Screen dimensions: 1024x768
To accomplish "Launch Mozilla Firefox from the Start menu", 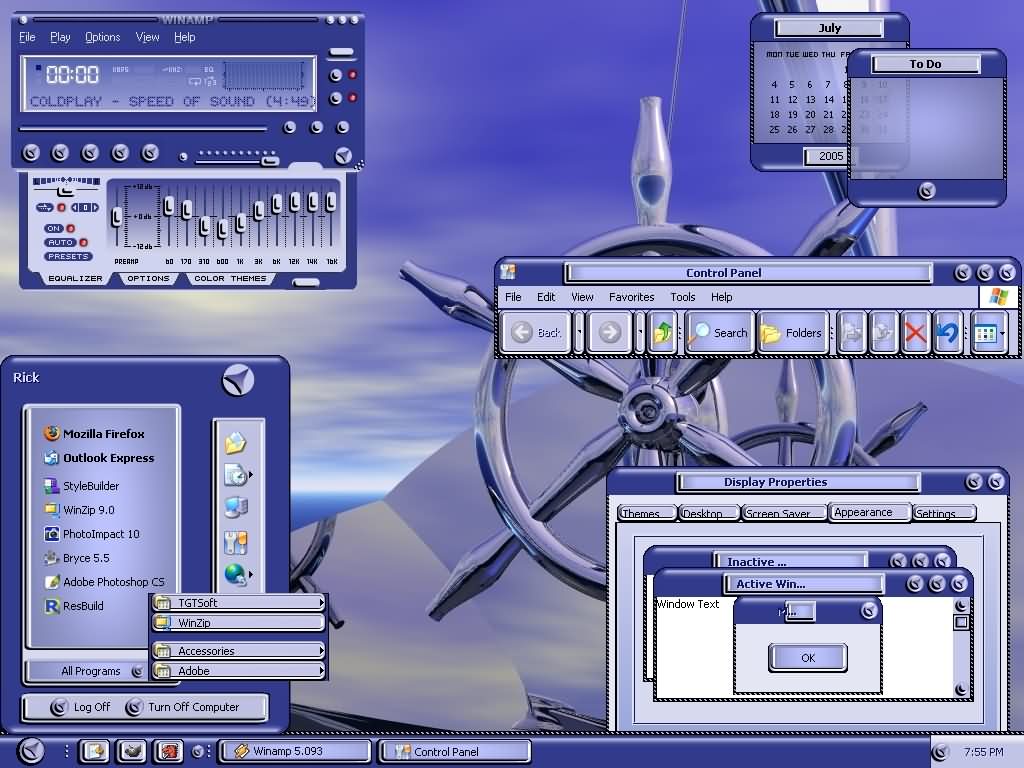I will pyautogui.click(x=94, y=434).
